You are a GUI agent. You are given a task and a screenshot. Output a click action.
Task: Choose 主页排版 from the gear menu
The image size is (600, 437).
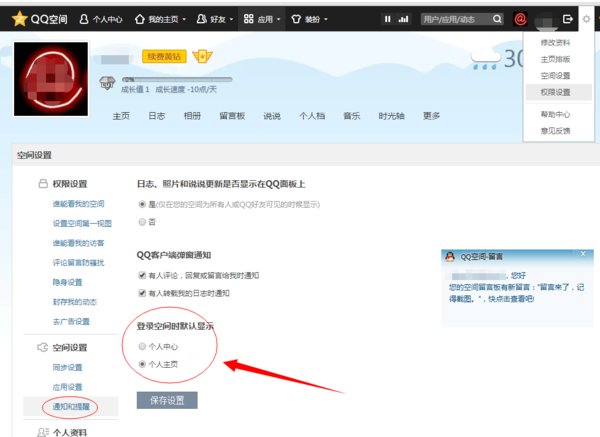coord(555,59)
